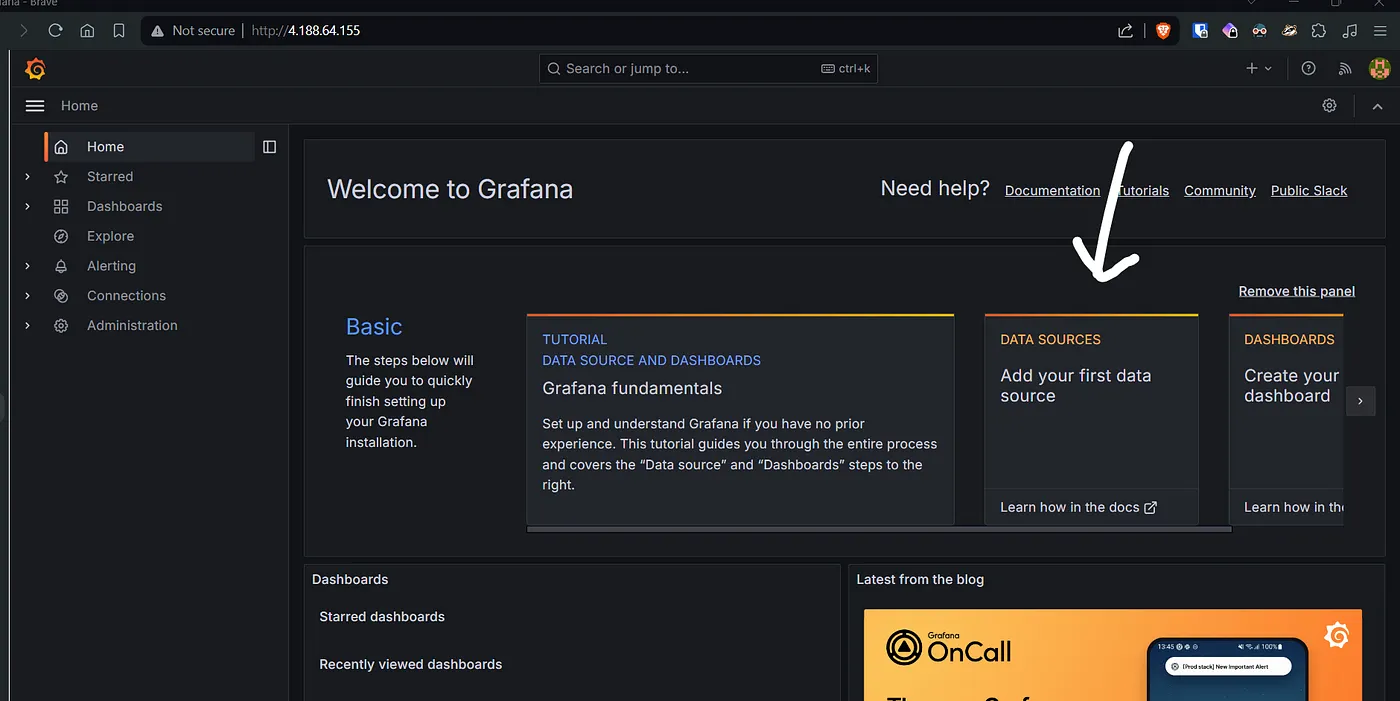
Task: Collapse the top bar with chevron
Action: click(1377, 106)
